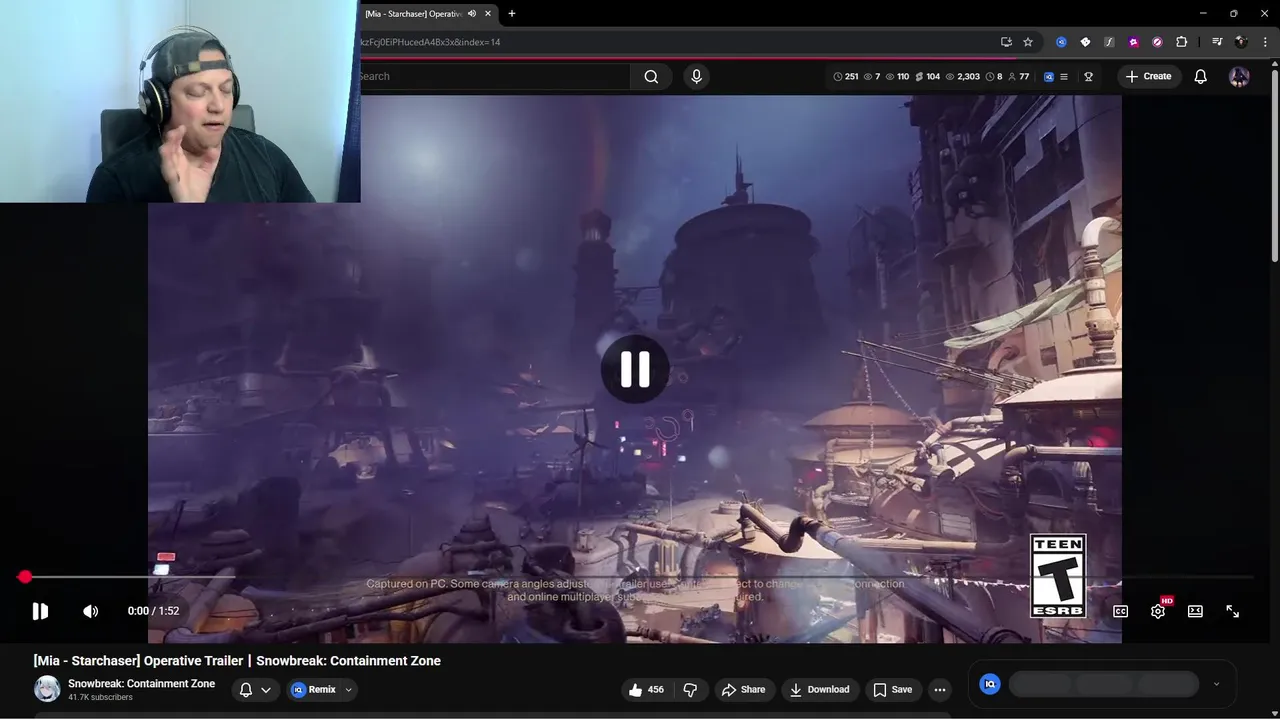Mute the video volume speaker icon
Image resolution: width=1280 pixels, height=720 pixels.
pos(91,611)
